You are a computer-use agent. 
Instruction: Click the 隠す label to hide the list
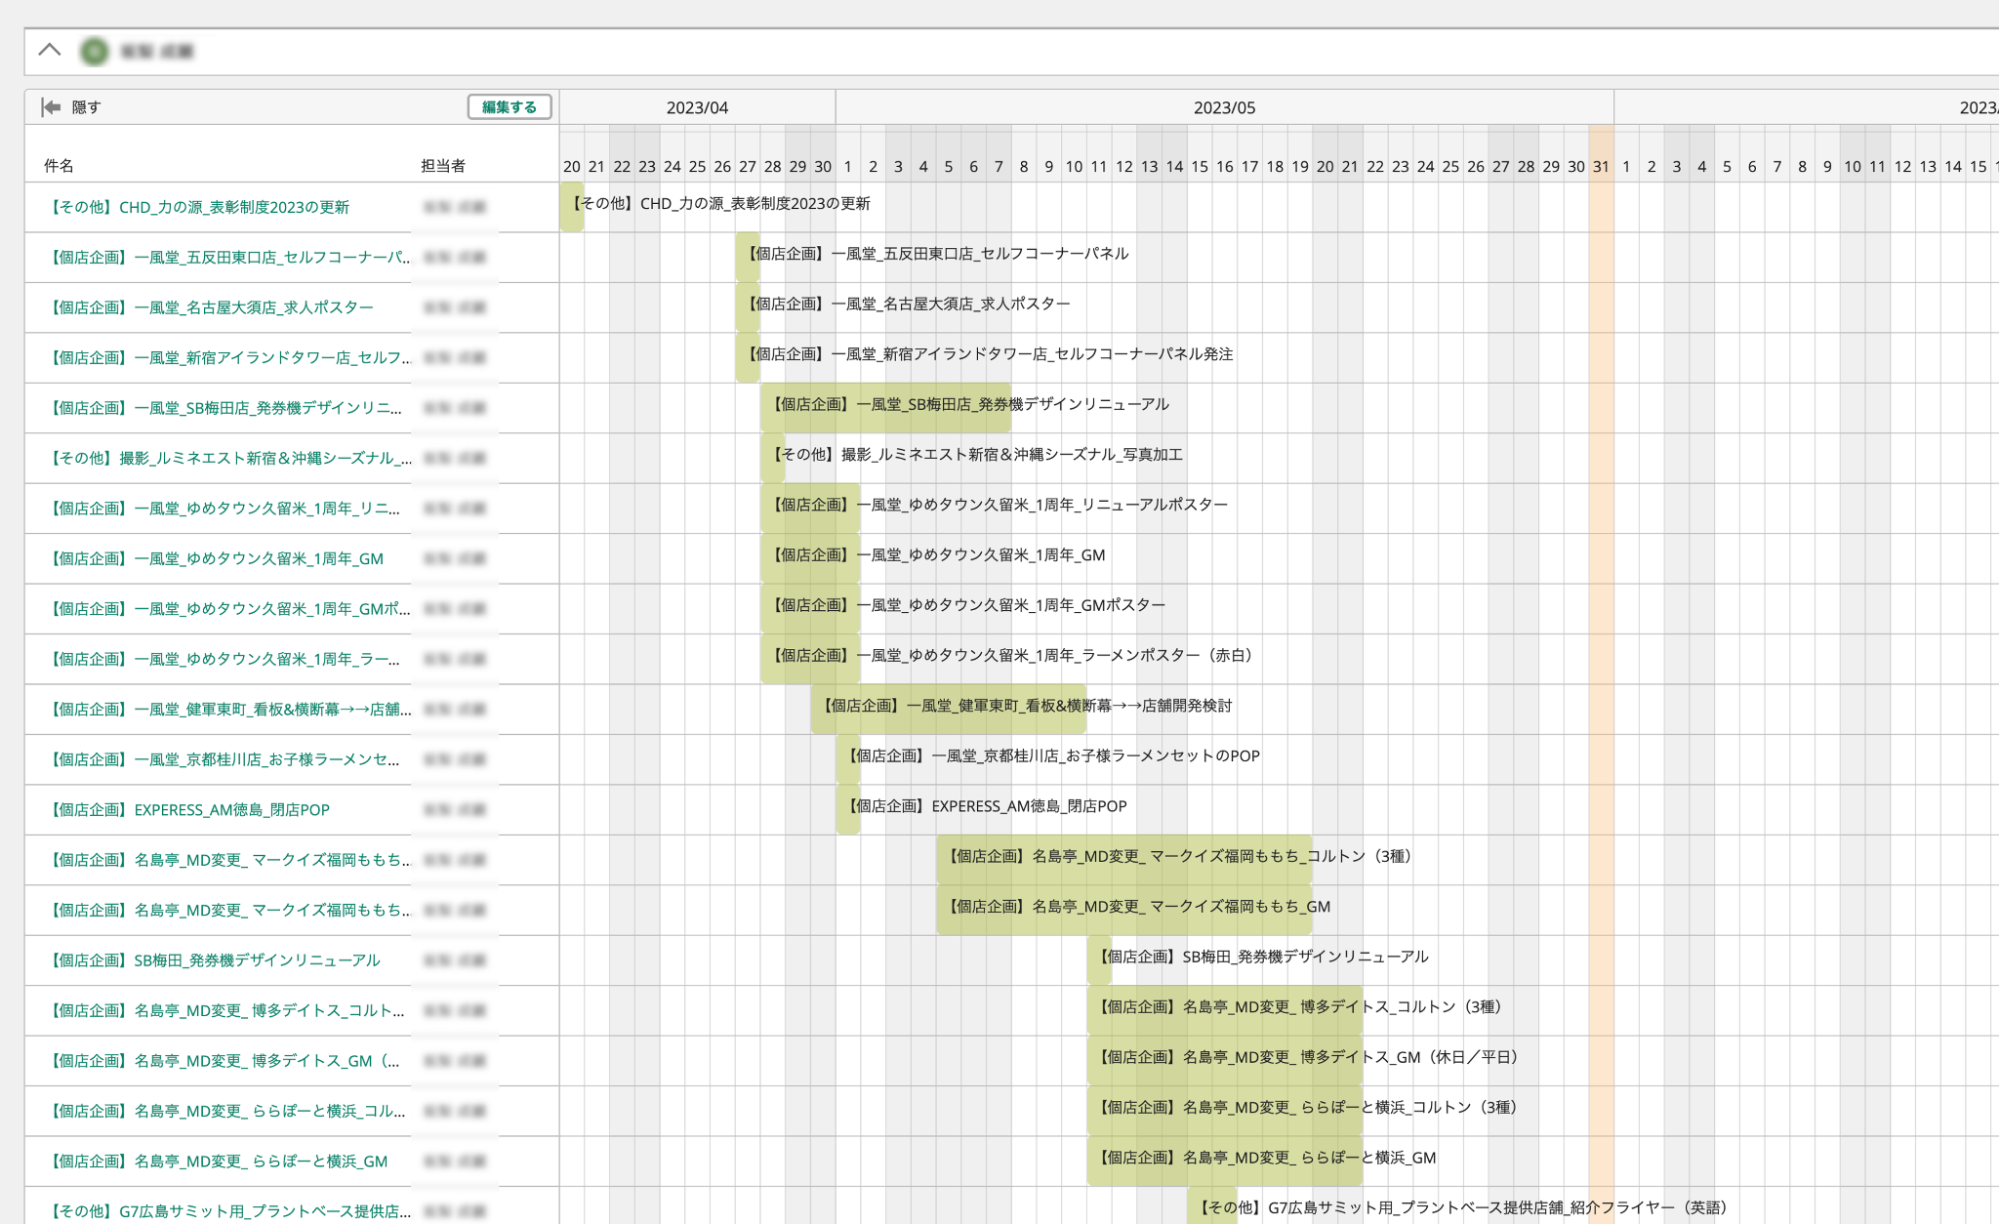[86, 107]
